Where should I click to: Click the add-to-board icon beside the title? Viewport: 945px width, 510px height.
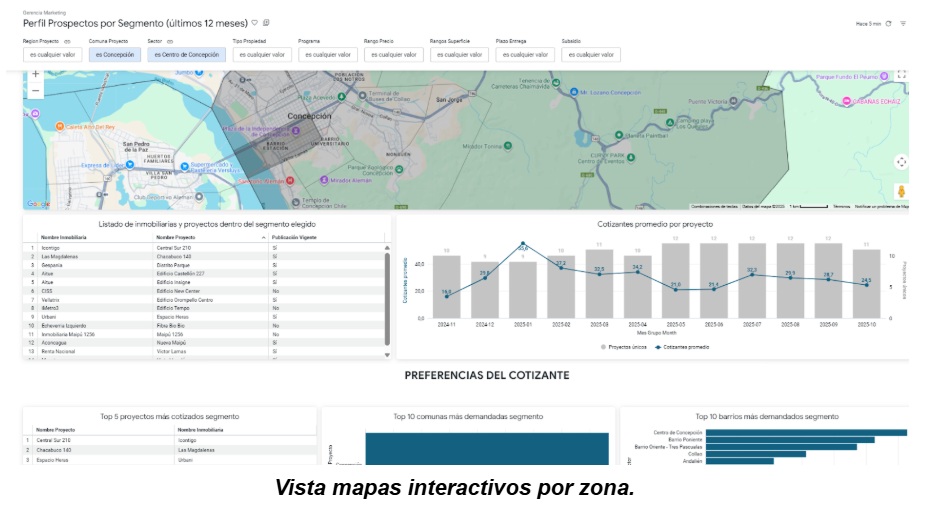coord(266,23)
